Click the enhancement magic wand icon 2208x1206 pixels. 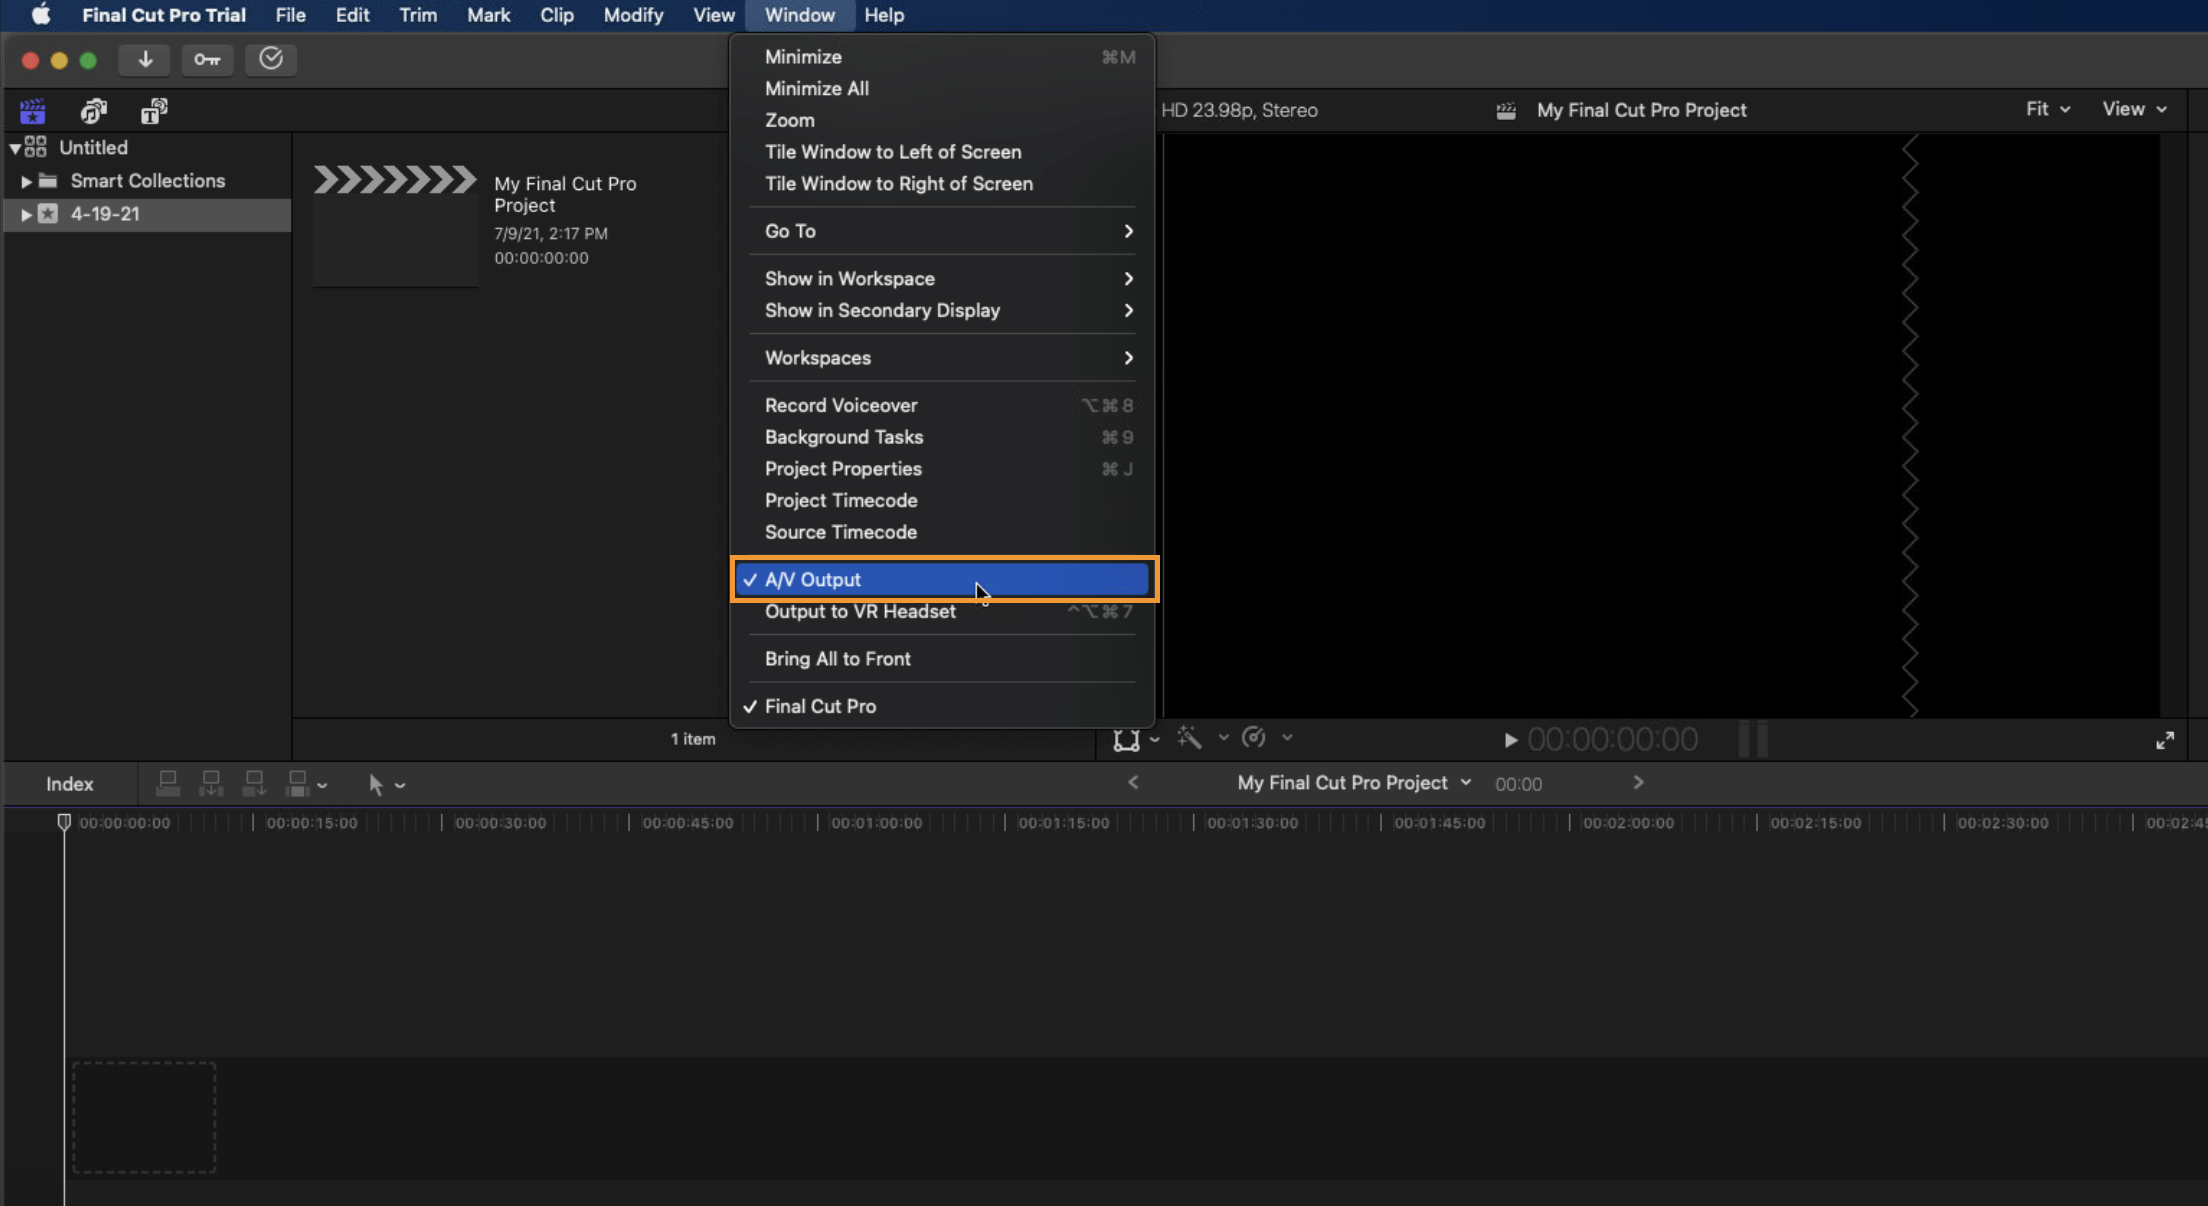coord(1189,738)
